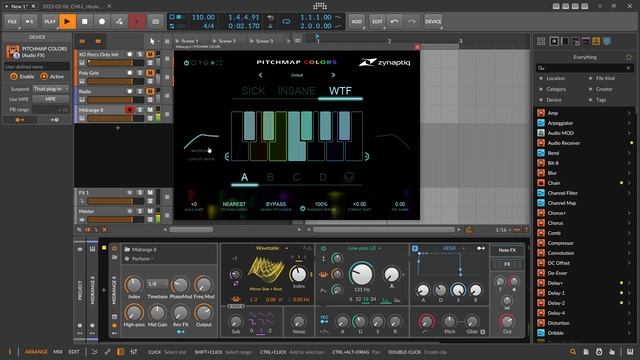Image resolution: width=640 pixels, height=360 pixels.
Task: Toggle the Pitchmap plugin power icon
Action: tap(187, 63)
